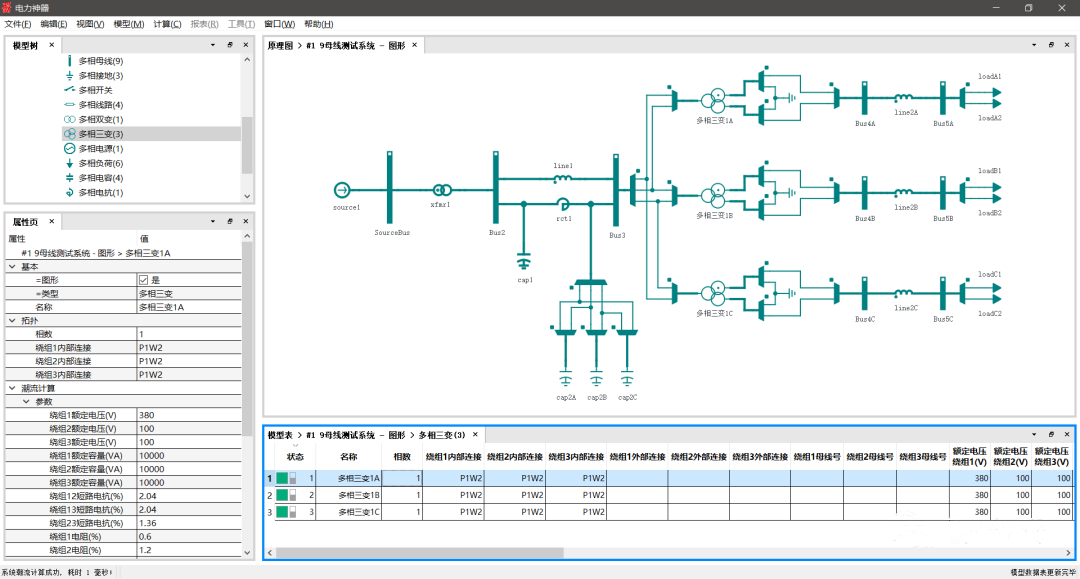Select 多相电源(1) icon in model tree

[x=70, y=149]
